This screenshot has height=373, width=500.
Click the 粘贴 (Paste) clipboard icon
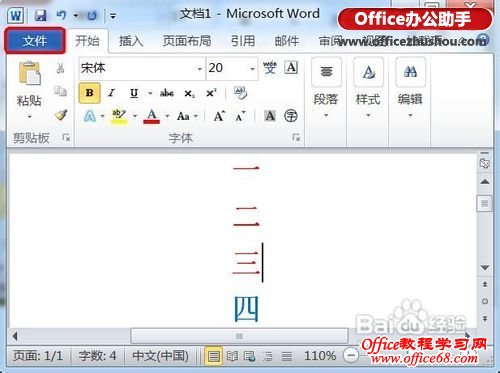point(30,73)
